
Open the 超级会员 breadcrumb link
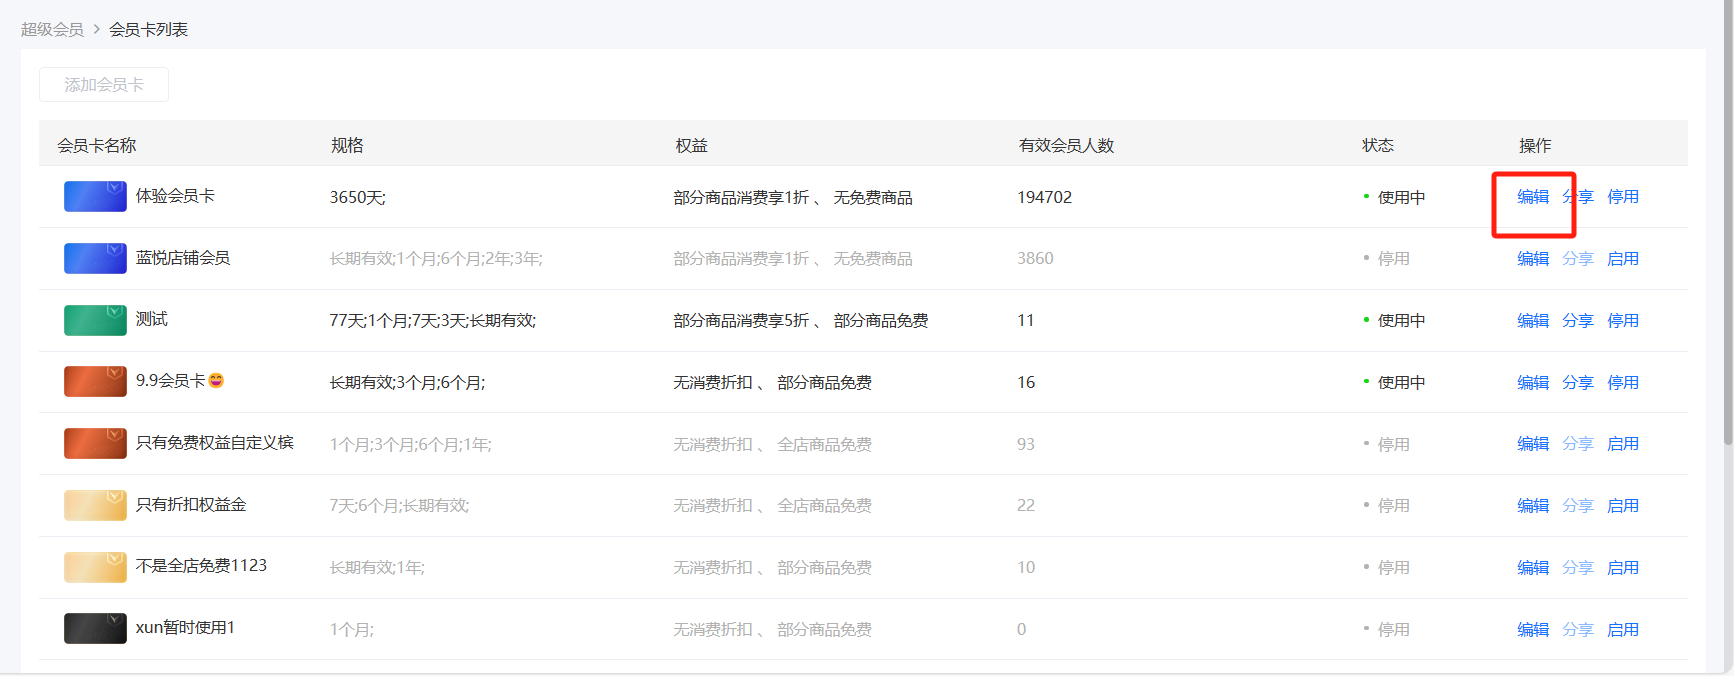pos(52,30)
